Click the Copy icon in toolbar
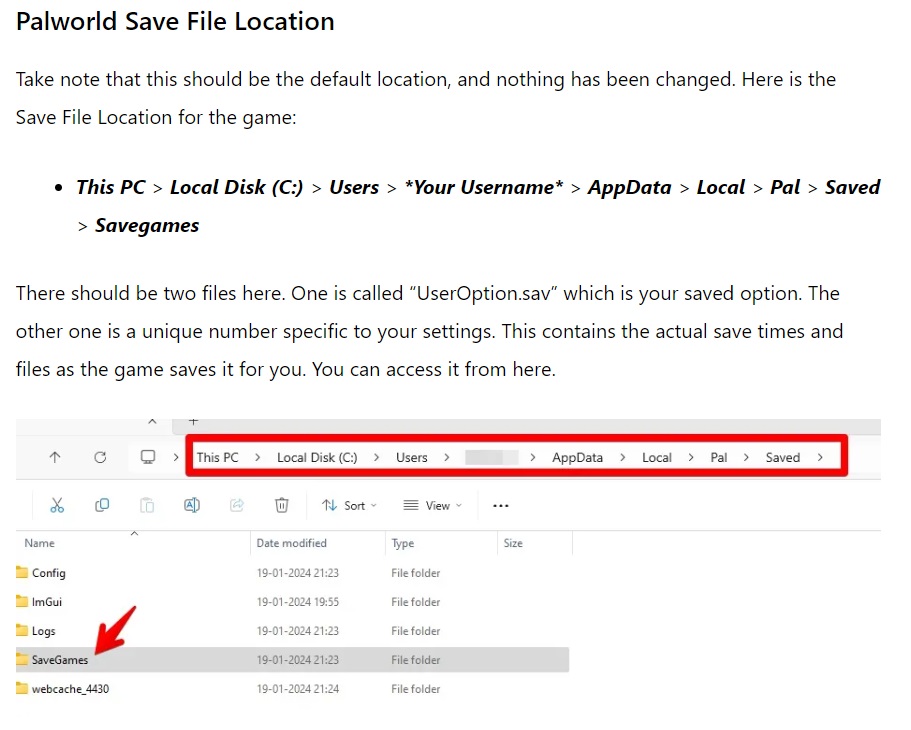The image size is (911, 730). [102, 505]
